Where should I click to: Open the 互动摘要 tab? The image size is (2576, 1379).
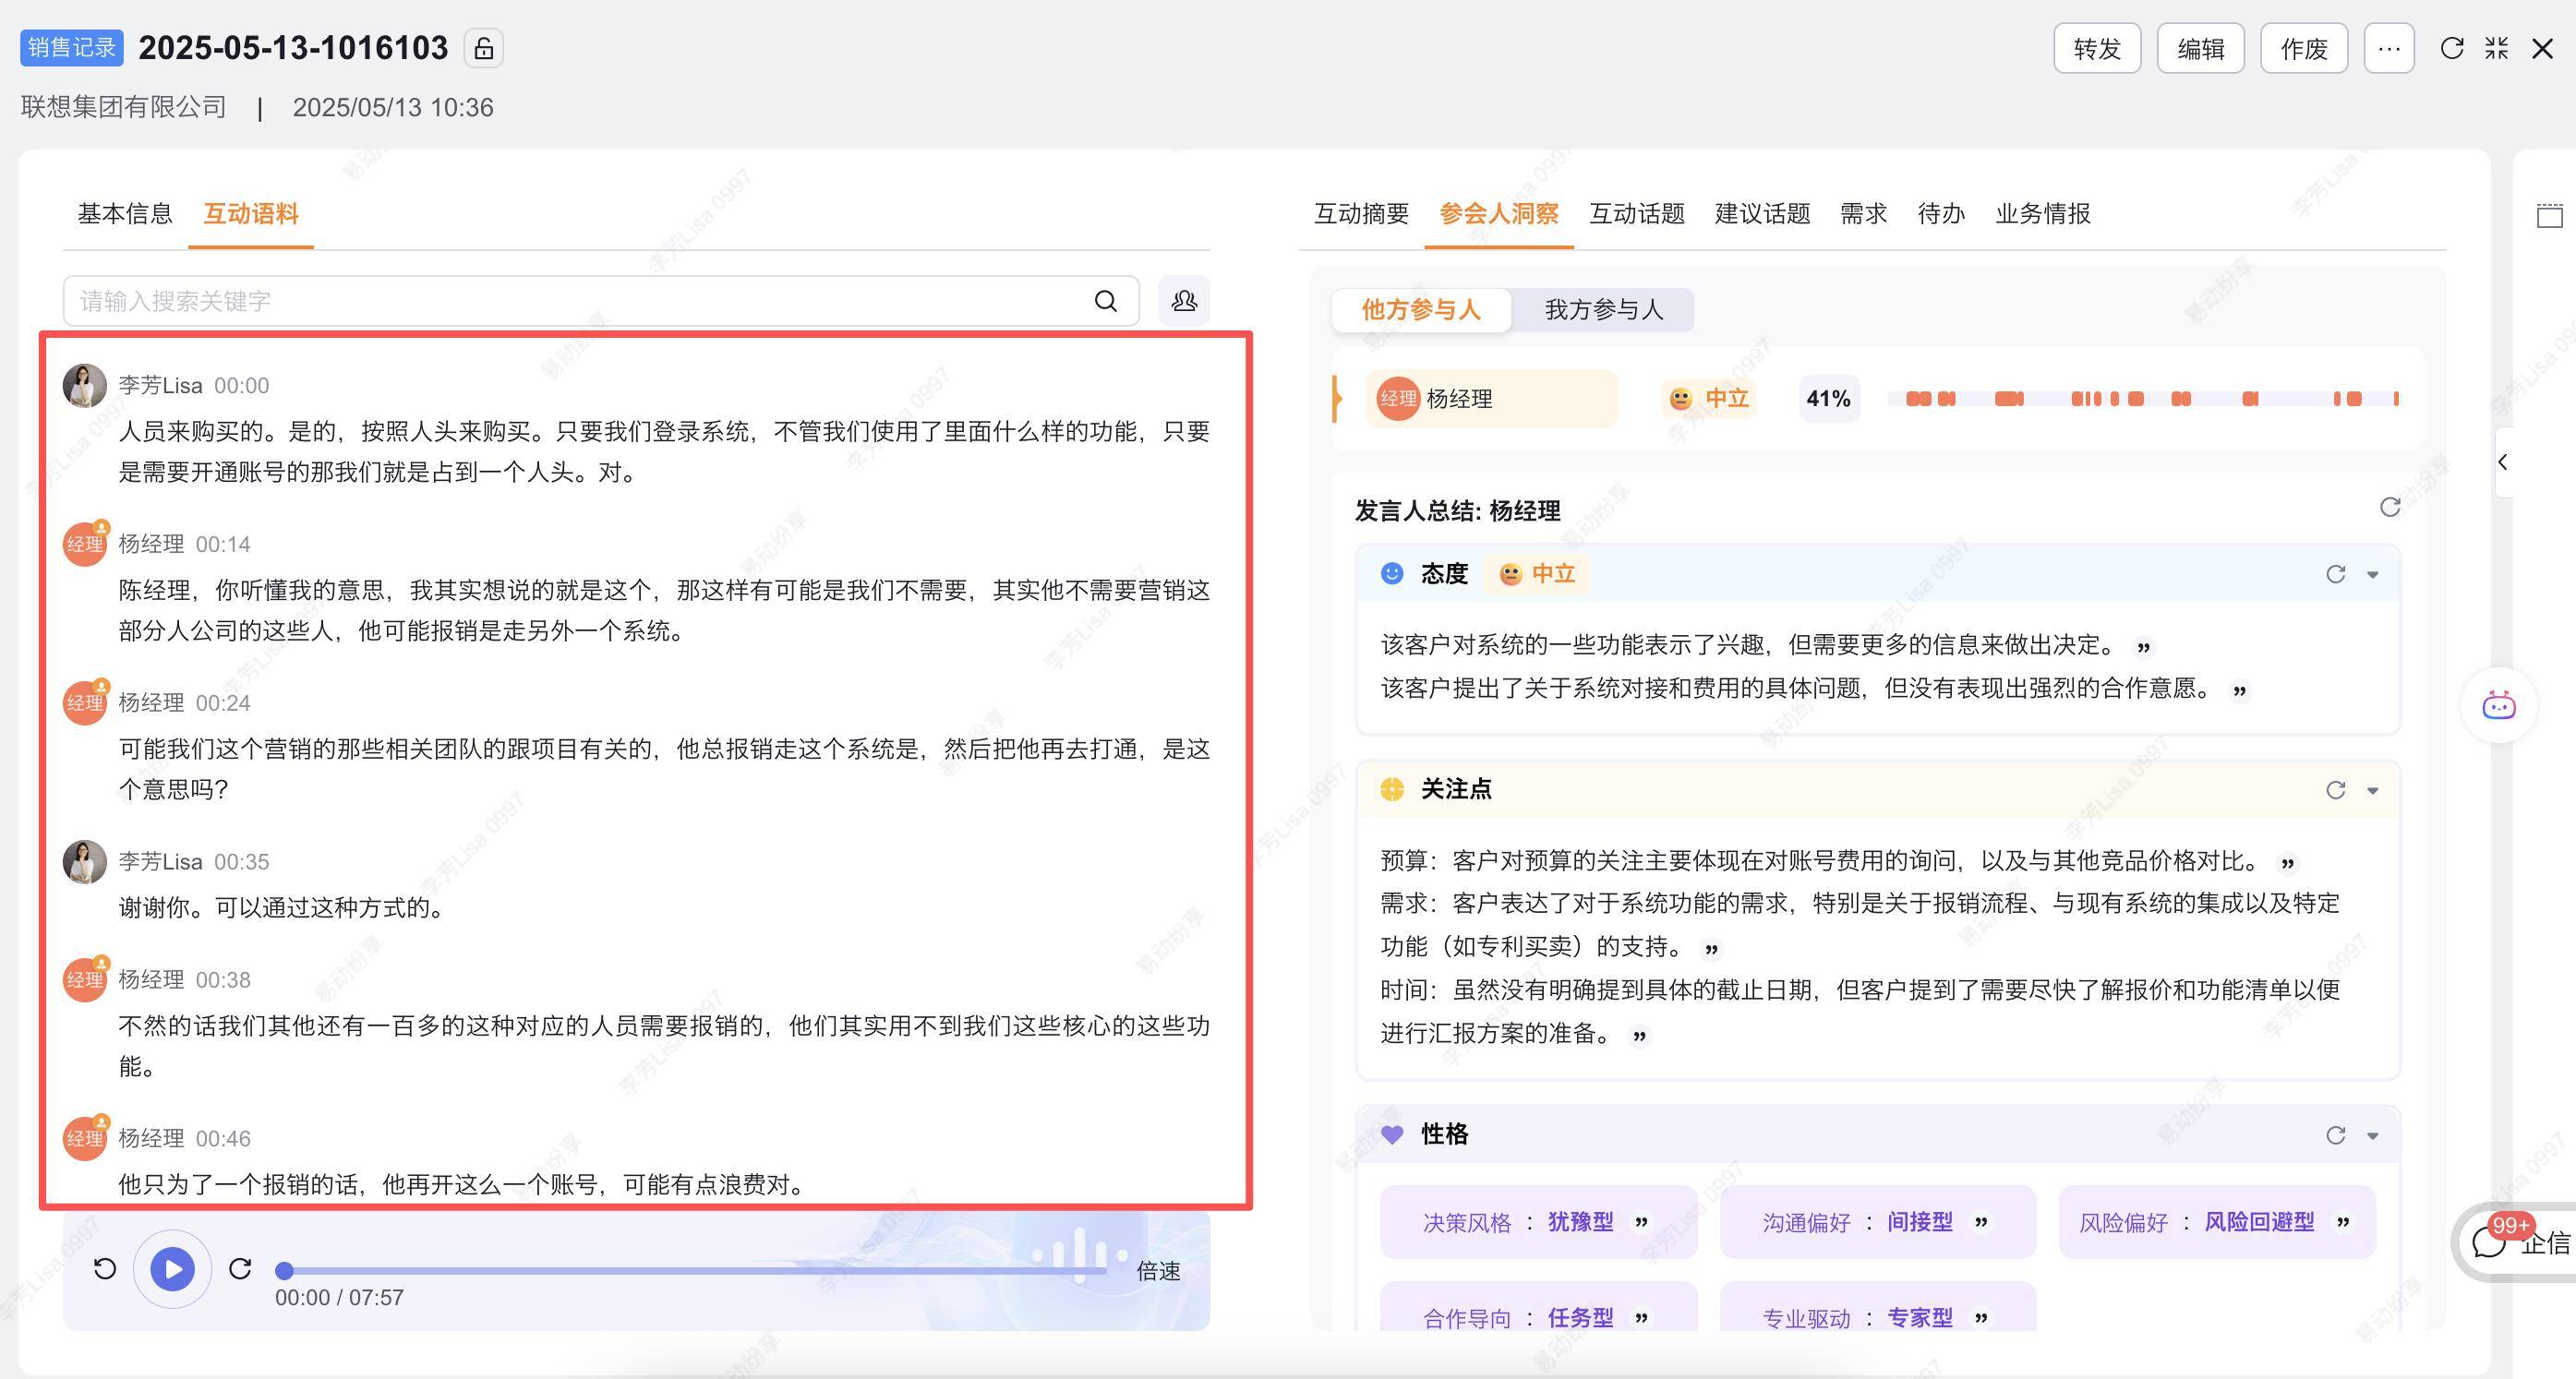pos(1361,214)
